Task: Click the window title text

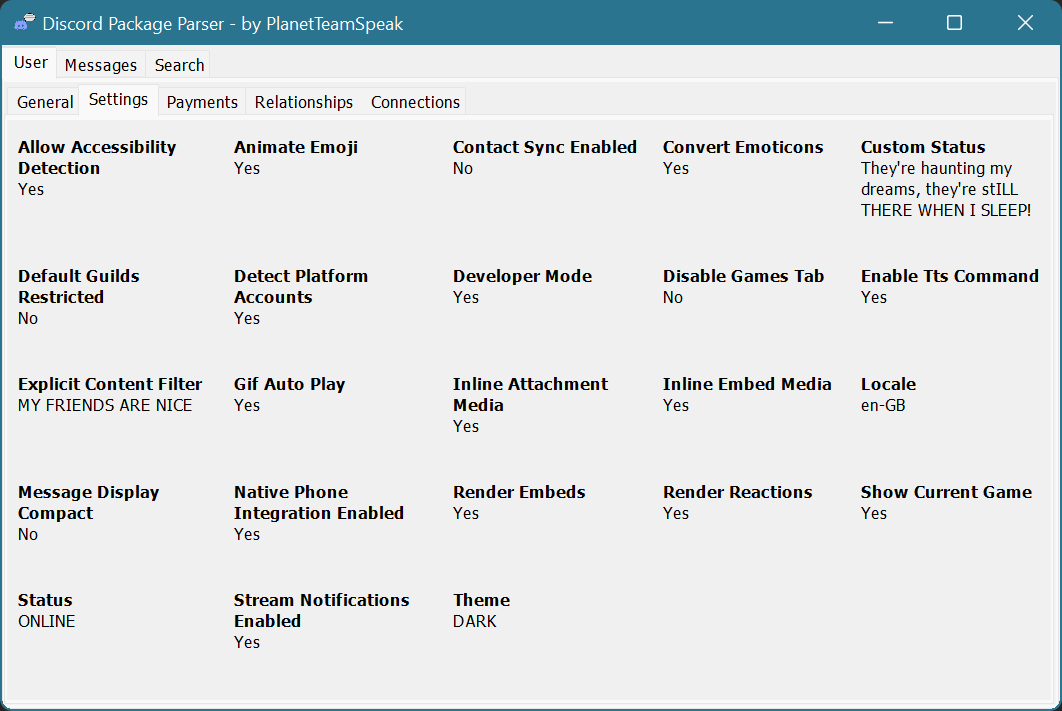Action: click(223, 23)
